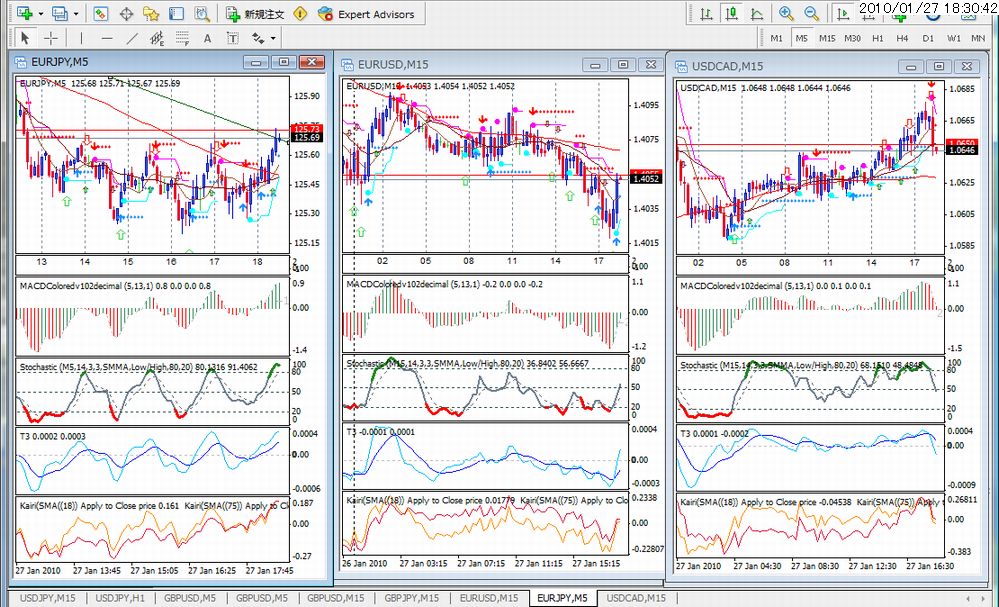The height and width of the screenshot is (607, 999).
Task: Set timeframe to H1
Action: click(878, 38)
